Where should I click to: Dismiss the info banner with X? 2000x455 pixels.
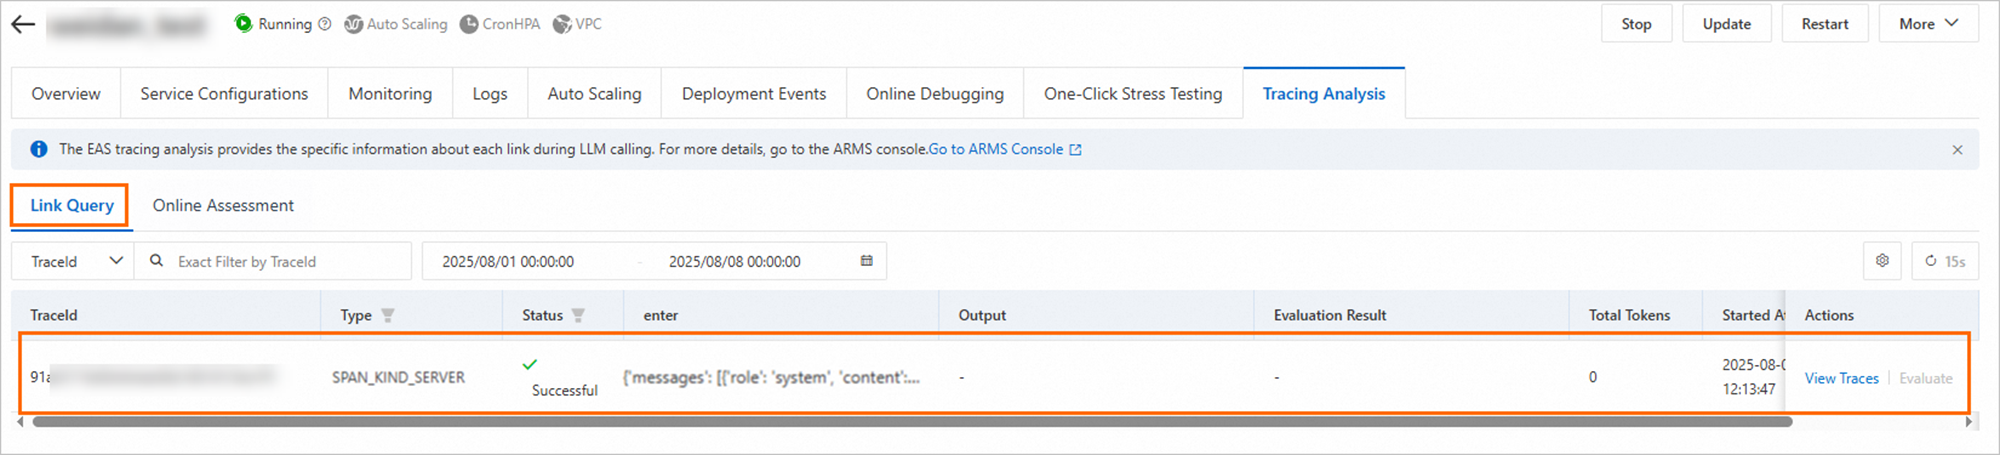point(1957,150)
